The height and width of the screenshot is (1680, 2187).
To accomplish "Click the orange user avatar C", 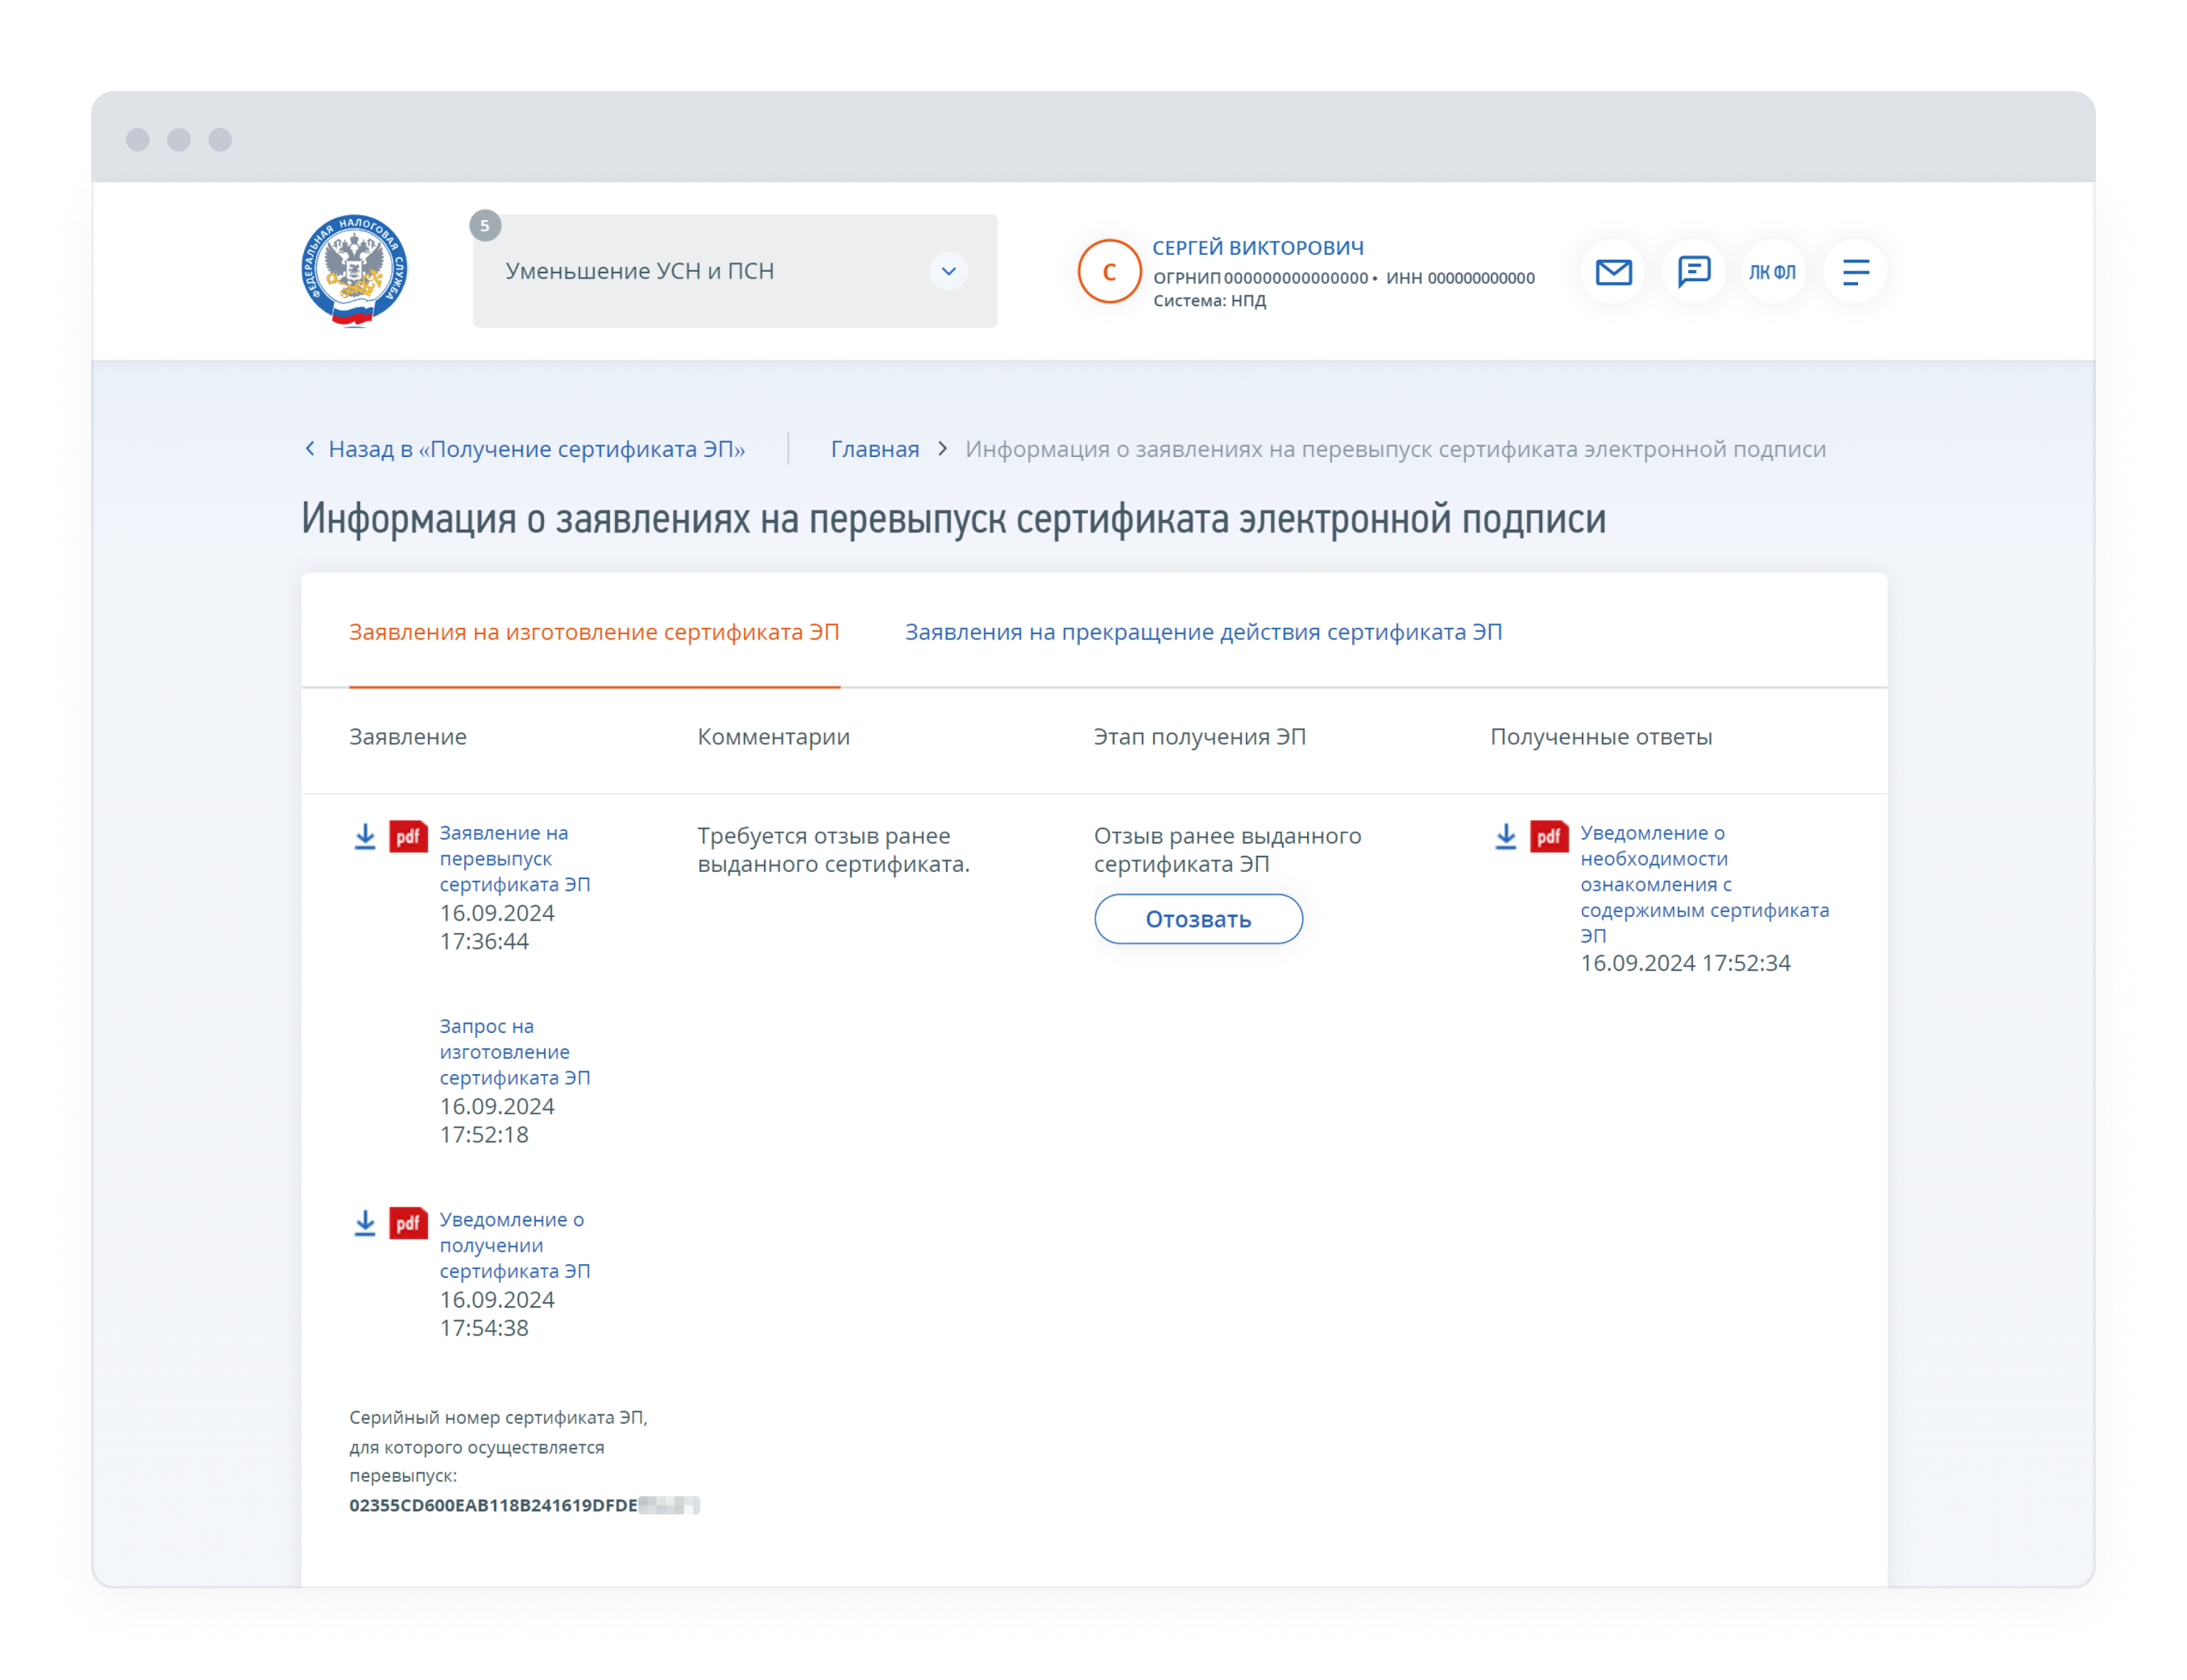I will 1109,271.
